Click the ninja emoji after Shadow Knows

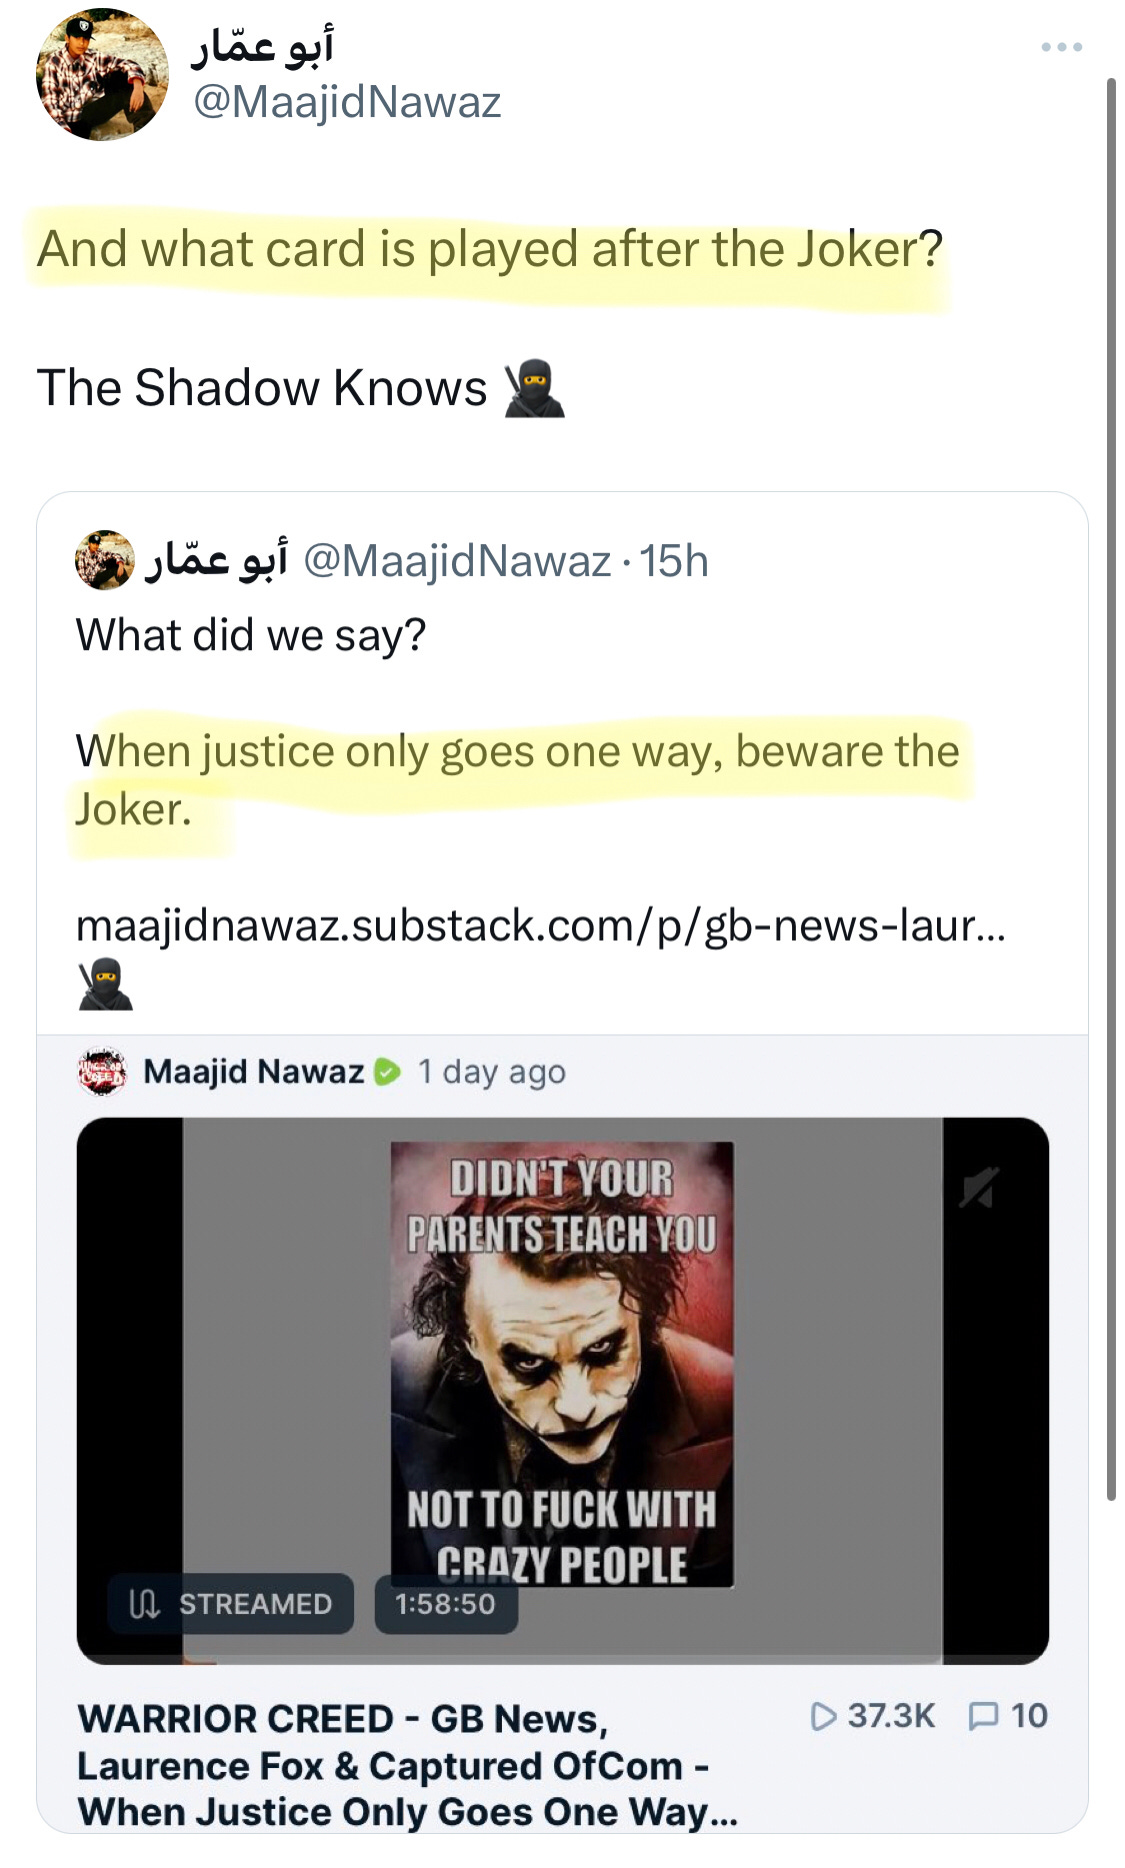534,389
